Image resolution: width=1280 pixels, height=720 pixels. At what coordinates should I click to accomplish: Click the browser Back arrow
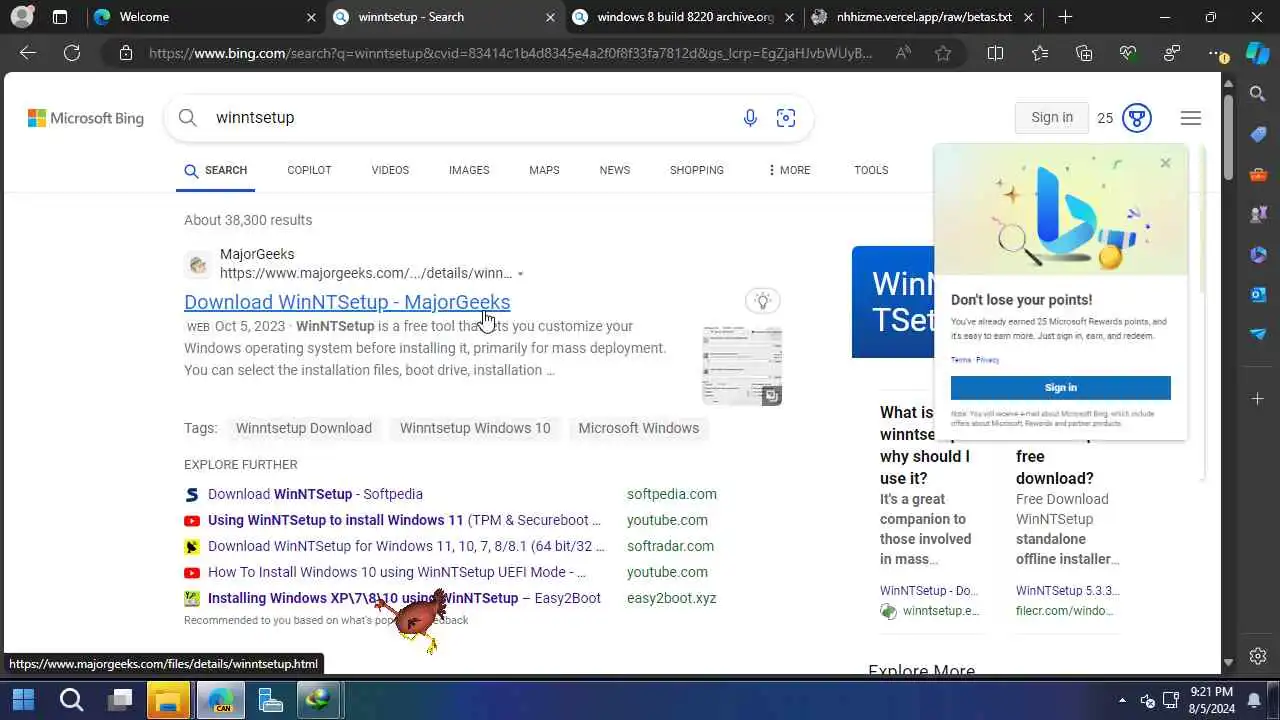pos(28,53)
